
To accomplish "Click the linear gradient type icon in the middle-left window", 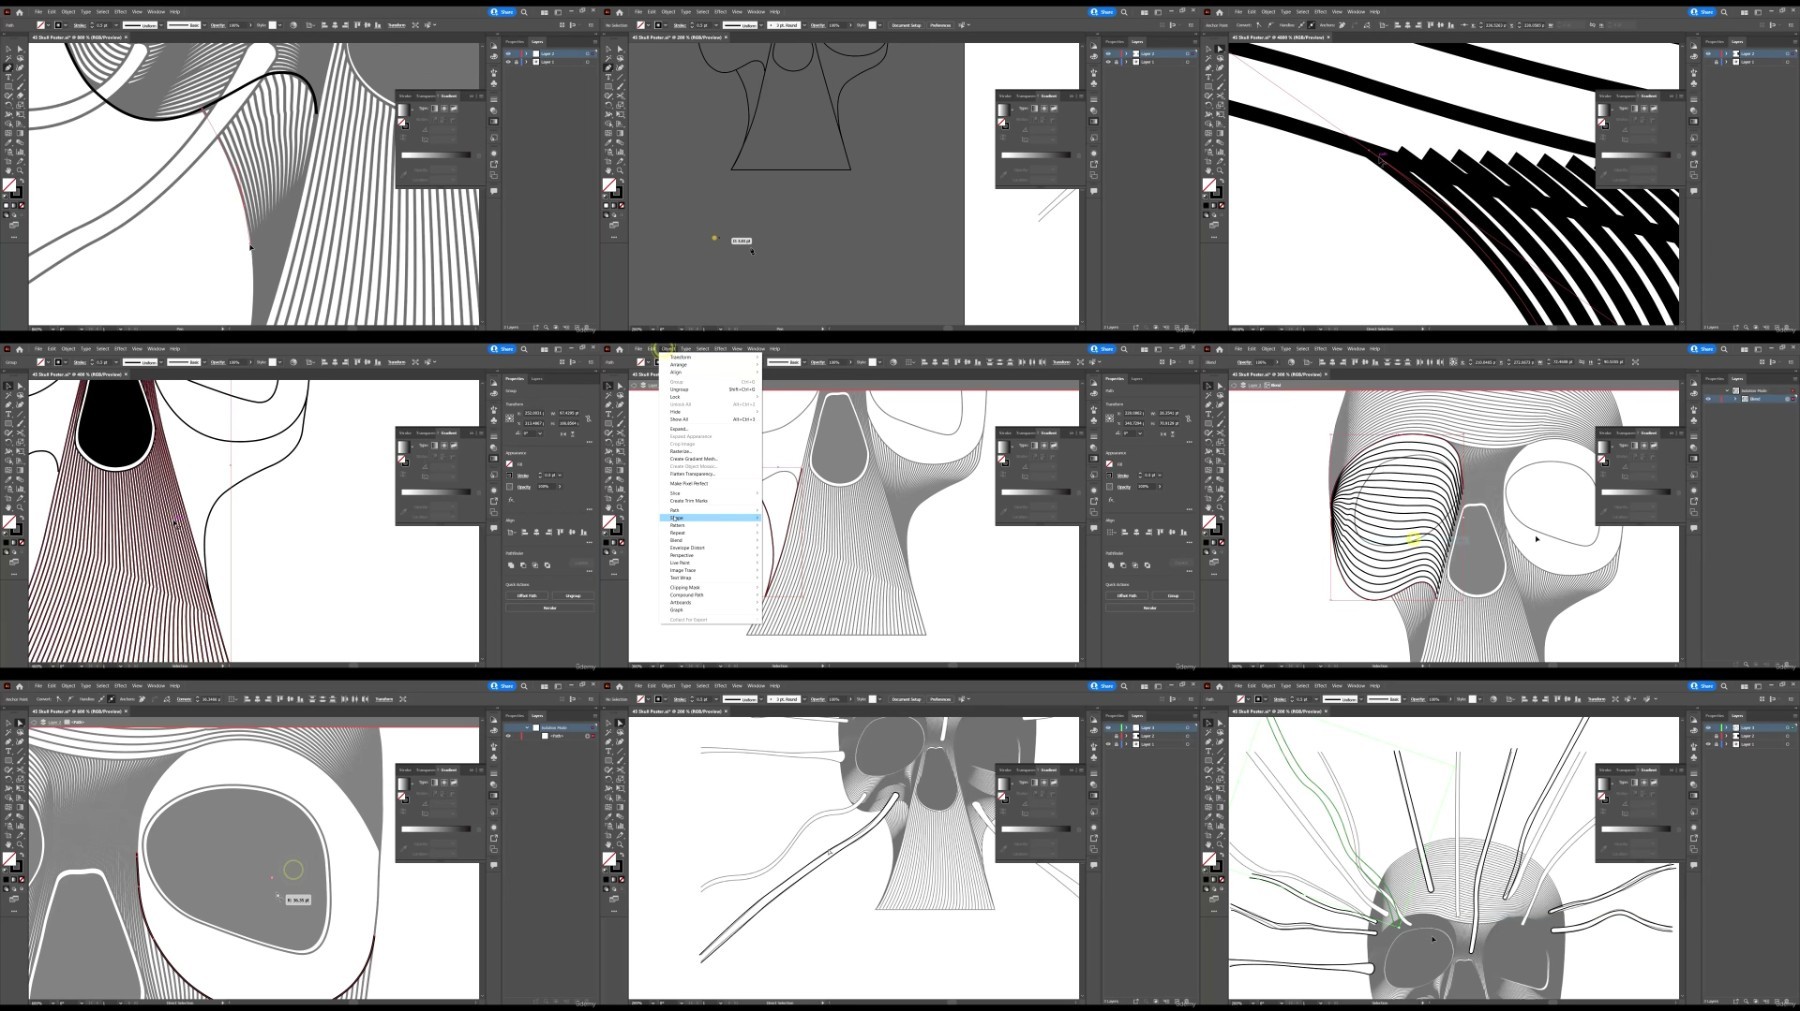I will pyautogui.click(x=434, y=445).
